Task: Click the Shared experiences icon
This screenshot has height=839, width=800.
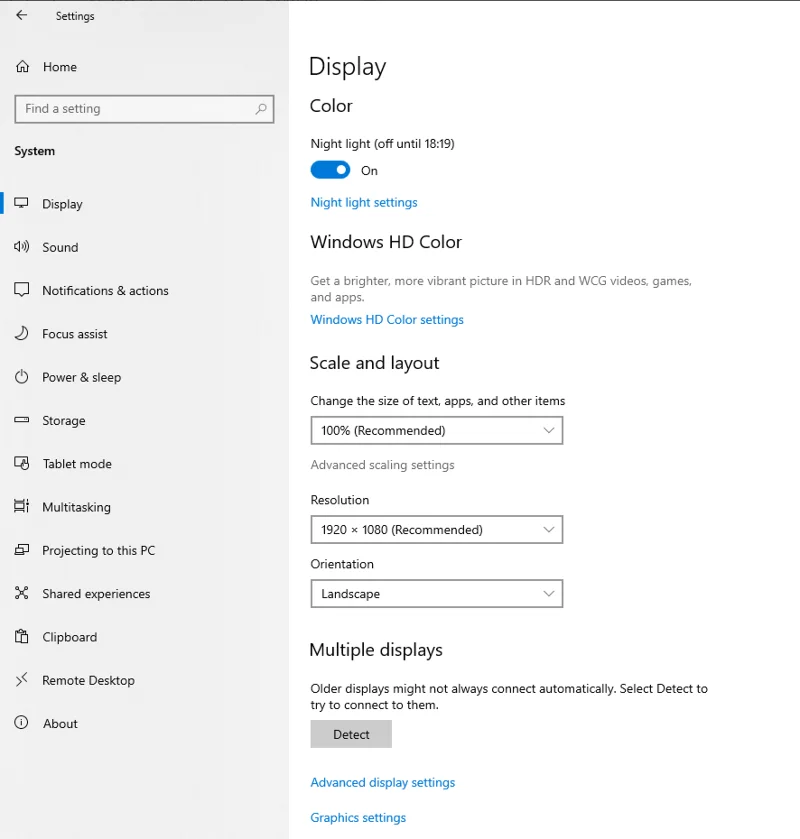Action: click(21, 593)
